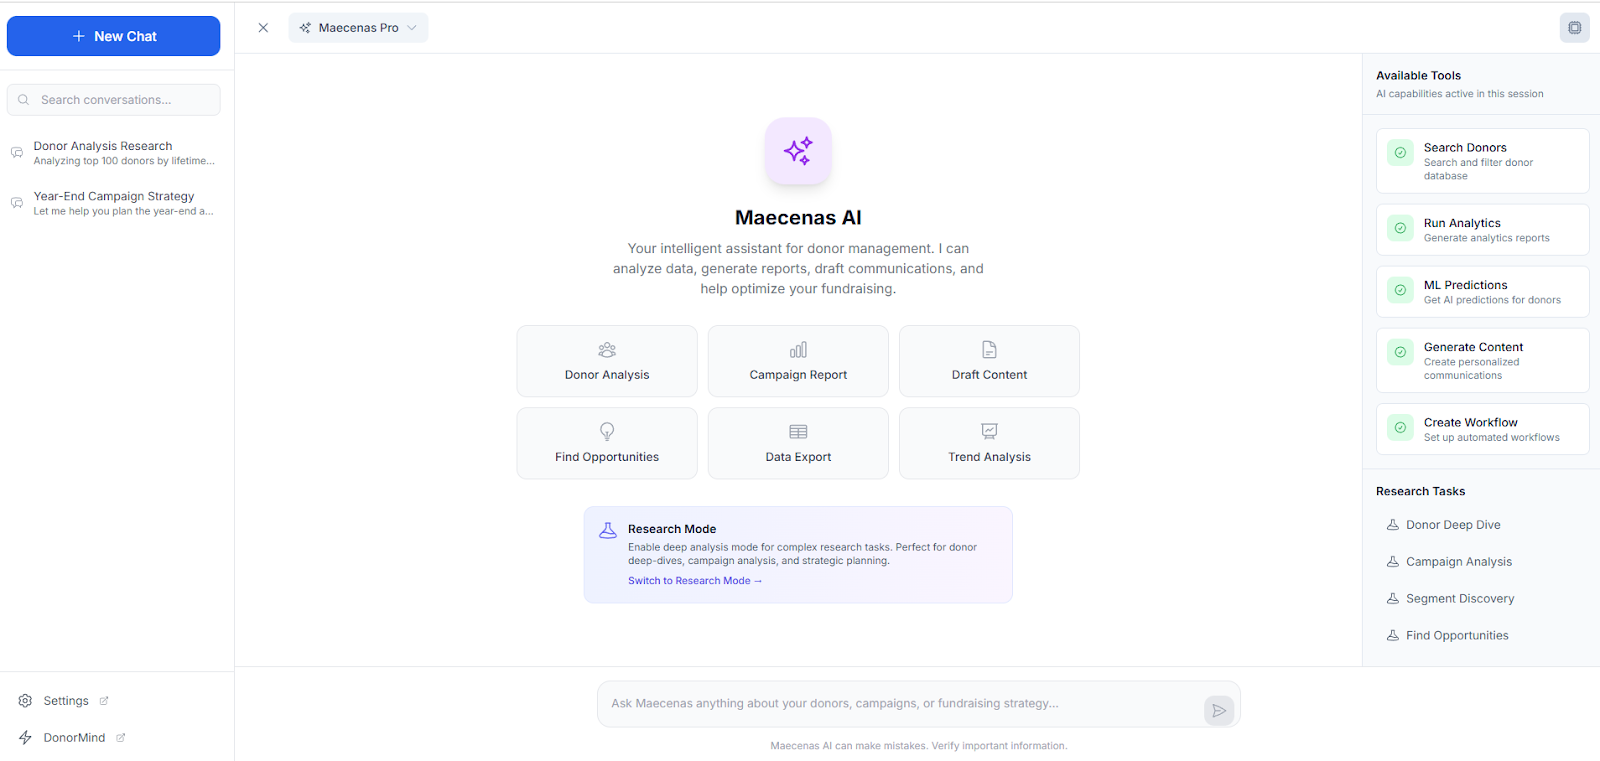The height and width of the screenshot is (761, 1600).
Task: Open DonorMind link in sidebar
Action: pyautogui.click(x=72, y=738)
